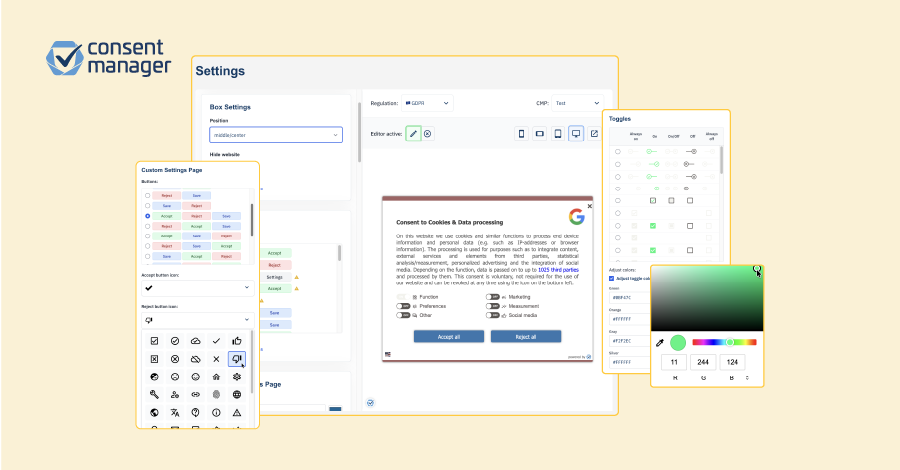
Task: Click Accept all in consent preview
Action: point(449,337)
